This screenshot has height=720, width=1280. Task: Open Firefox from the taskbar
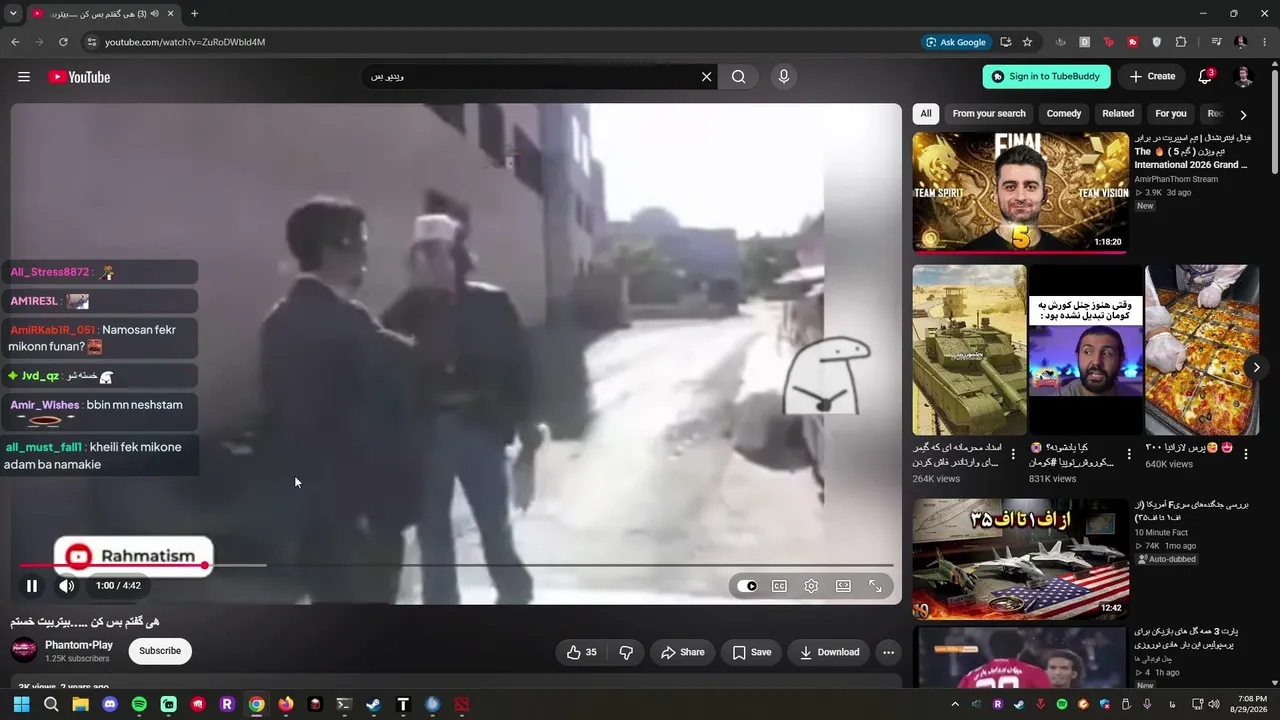(286, 704)
